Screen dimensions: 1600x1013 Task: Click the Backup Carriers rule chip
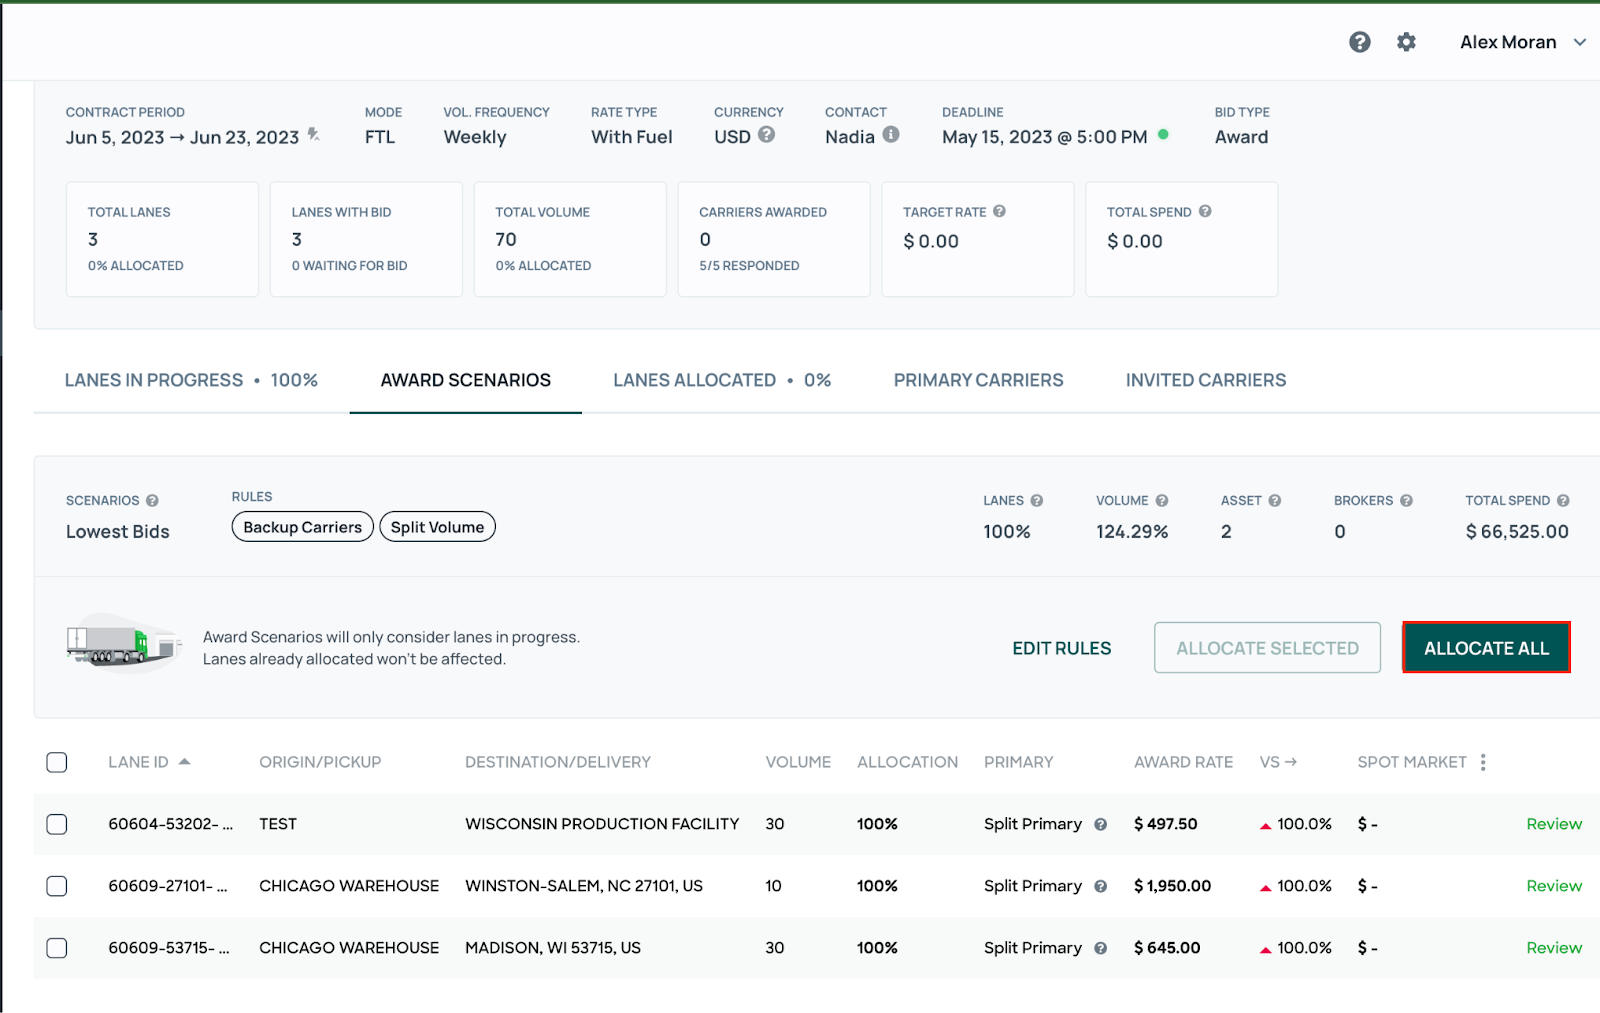pos(302,527)
